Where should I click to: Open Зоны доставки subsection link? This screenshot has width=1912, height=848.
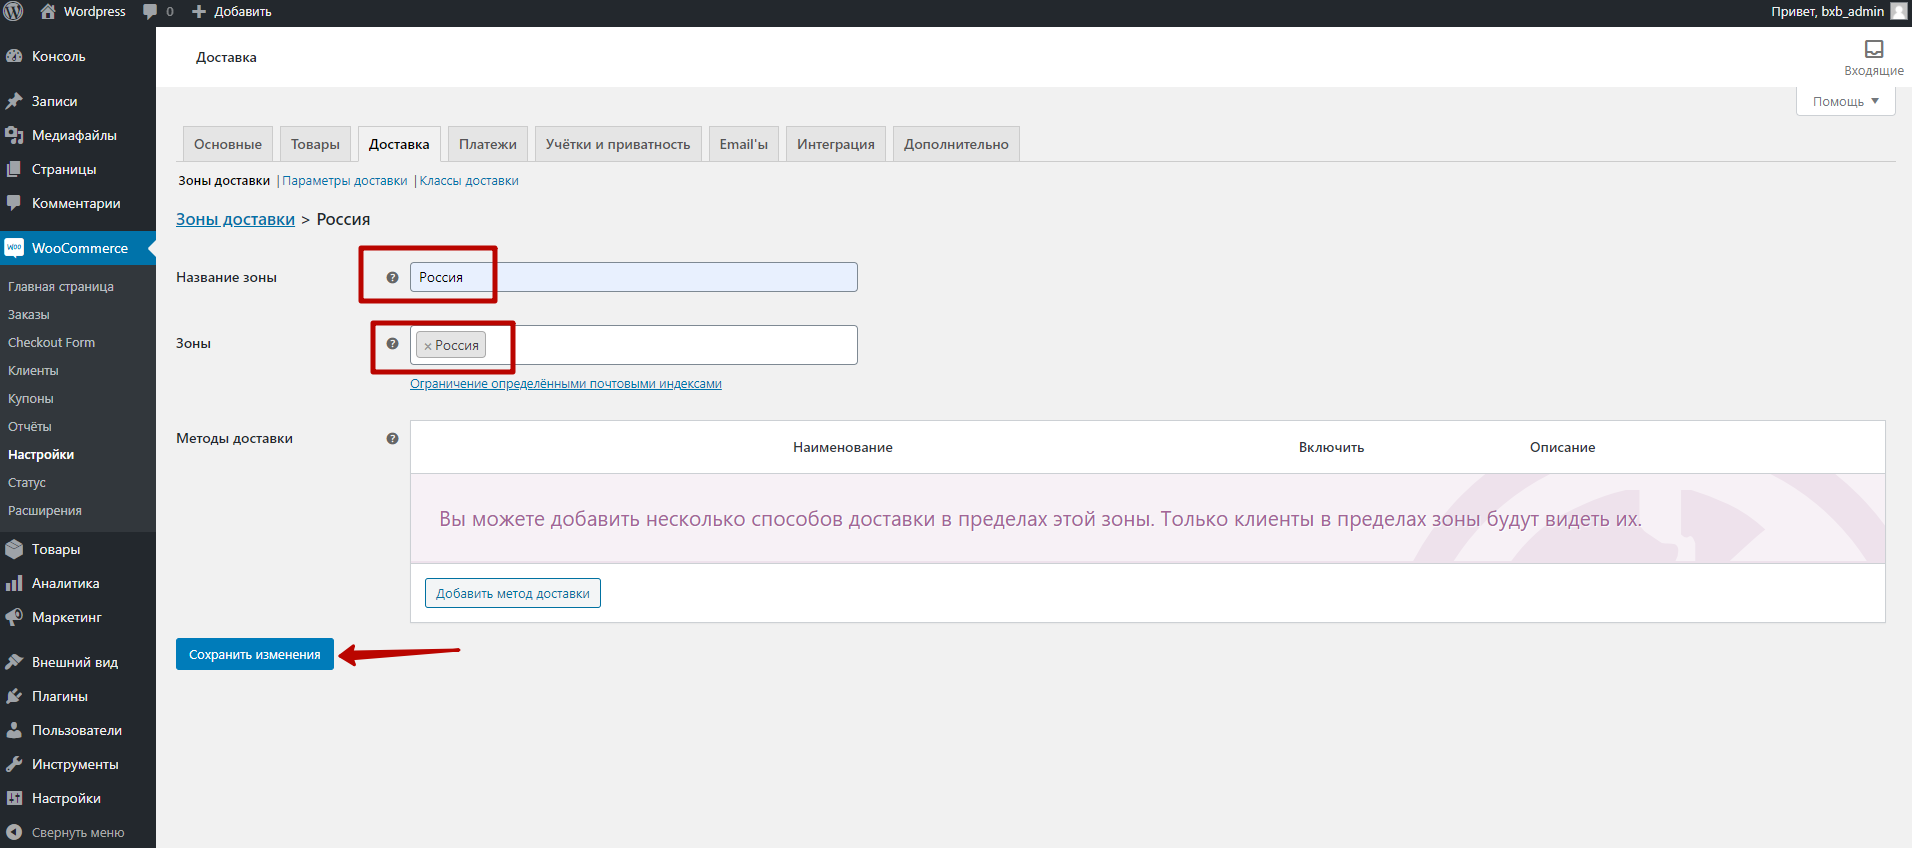(x=224, y=181)
